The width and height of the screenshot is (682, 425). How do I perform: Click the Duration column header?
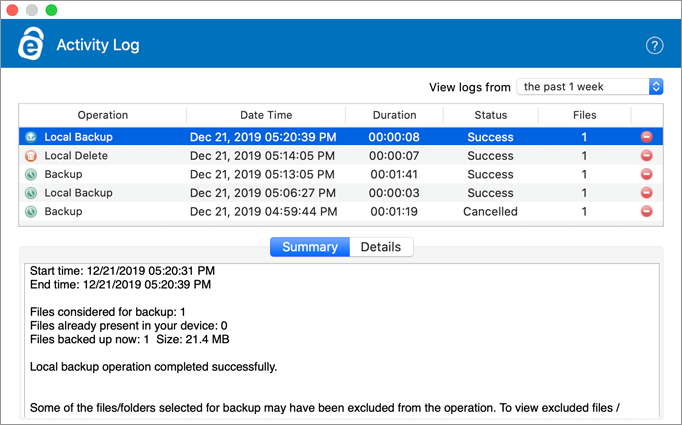click(x=394, y=115)
